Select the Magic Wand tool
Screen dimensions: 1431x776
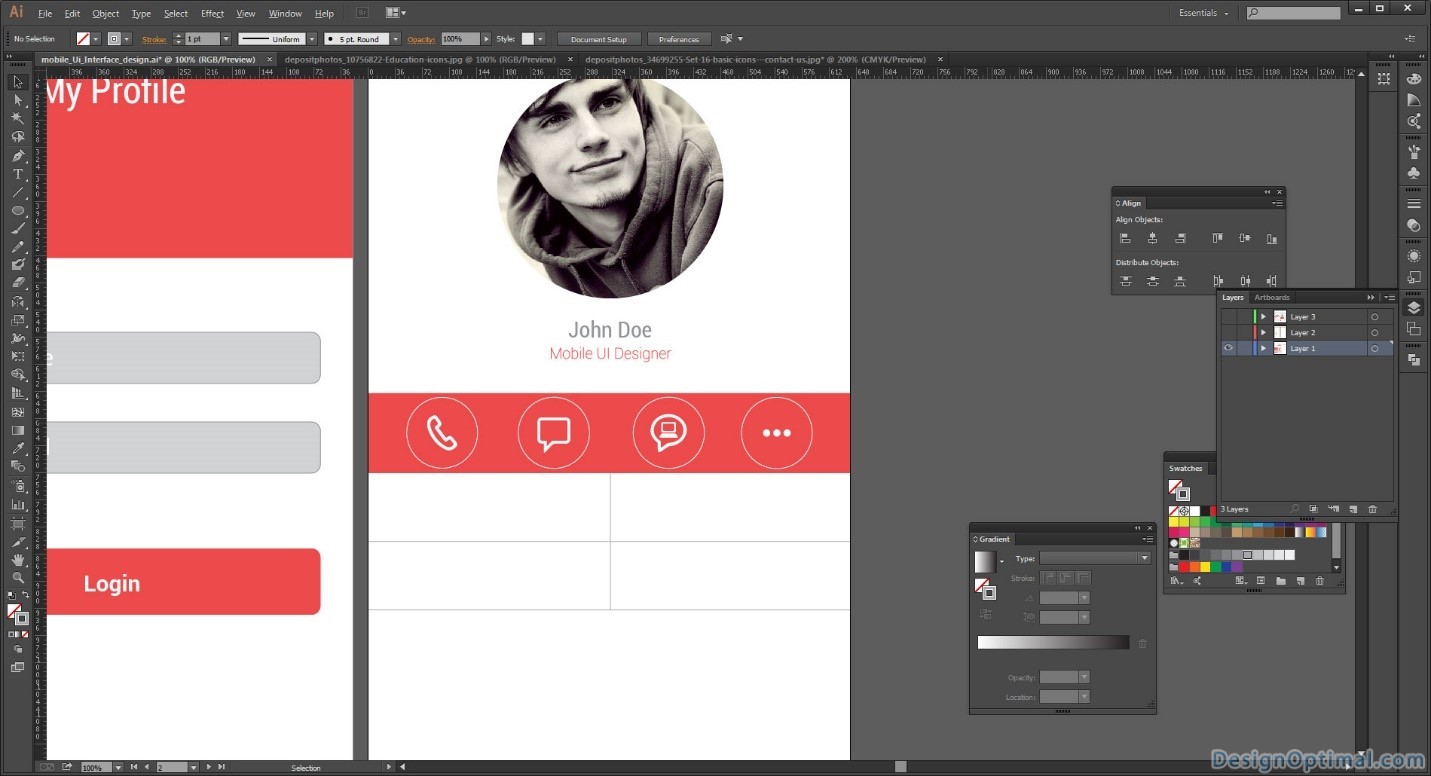pyautogui.click(x=17, y=118)
